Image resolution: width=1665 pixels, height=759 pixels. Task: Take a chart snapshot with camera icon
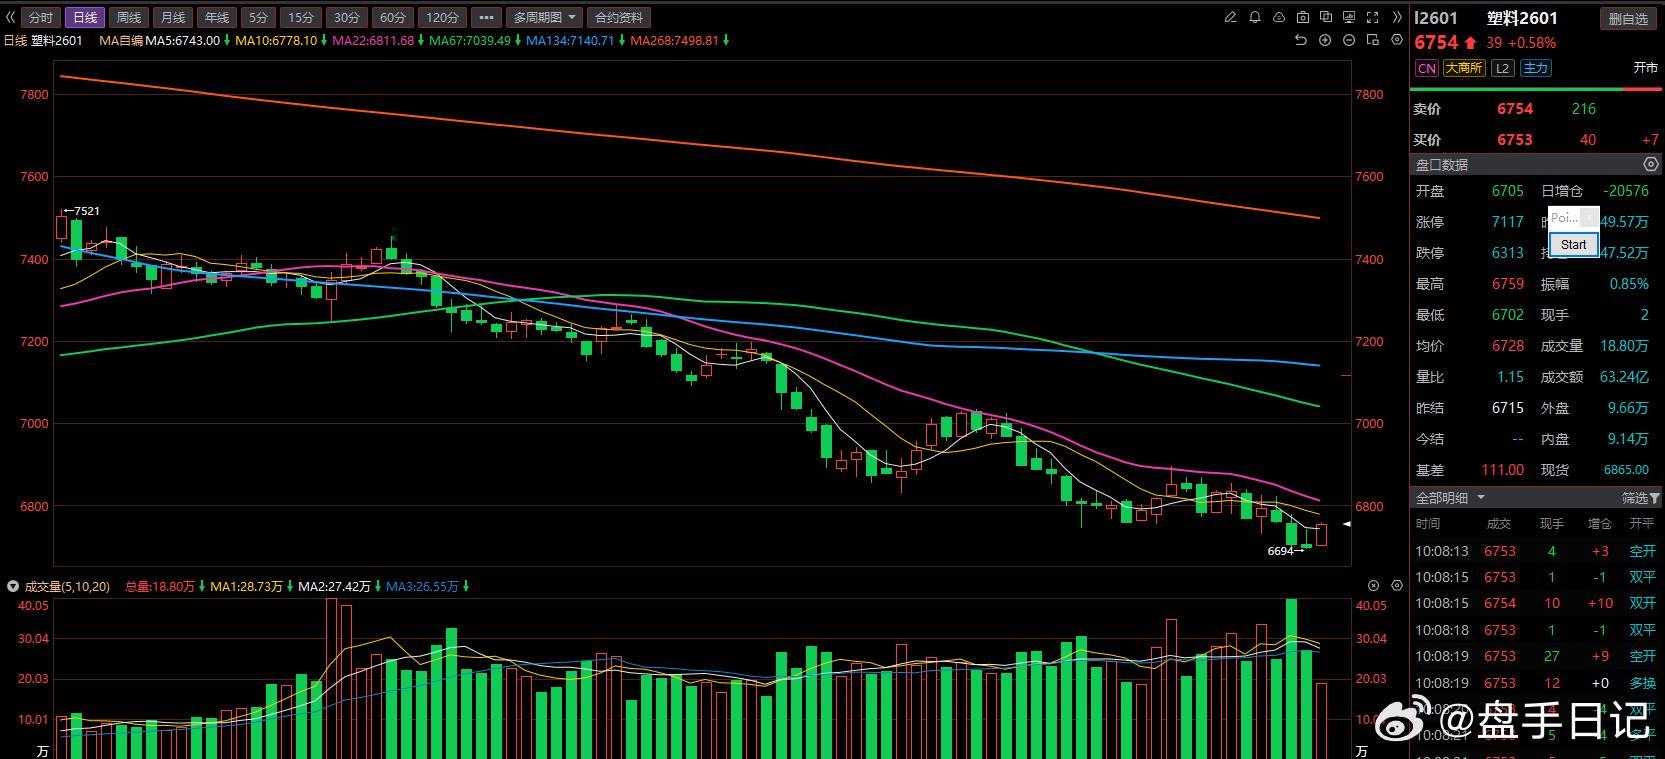[1303, 17]
